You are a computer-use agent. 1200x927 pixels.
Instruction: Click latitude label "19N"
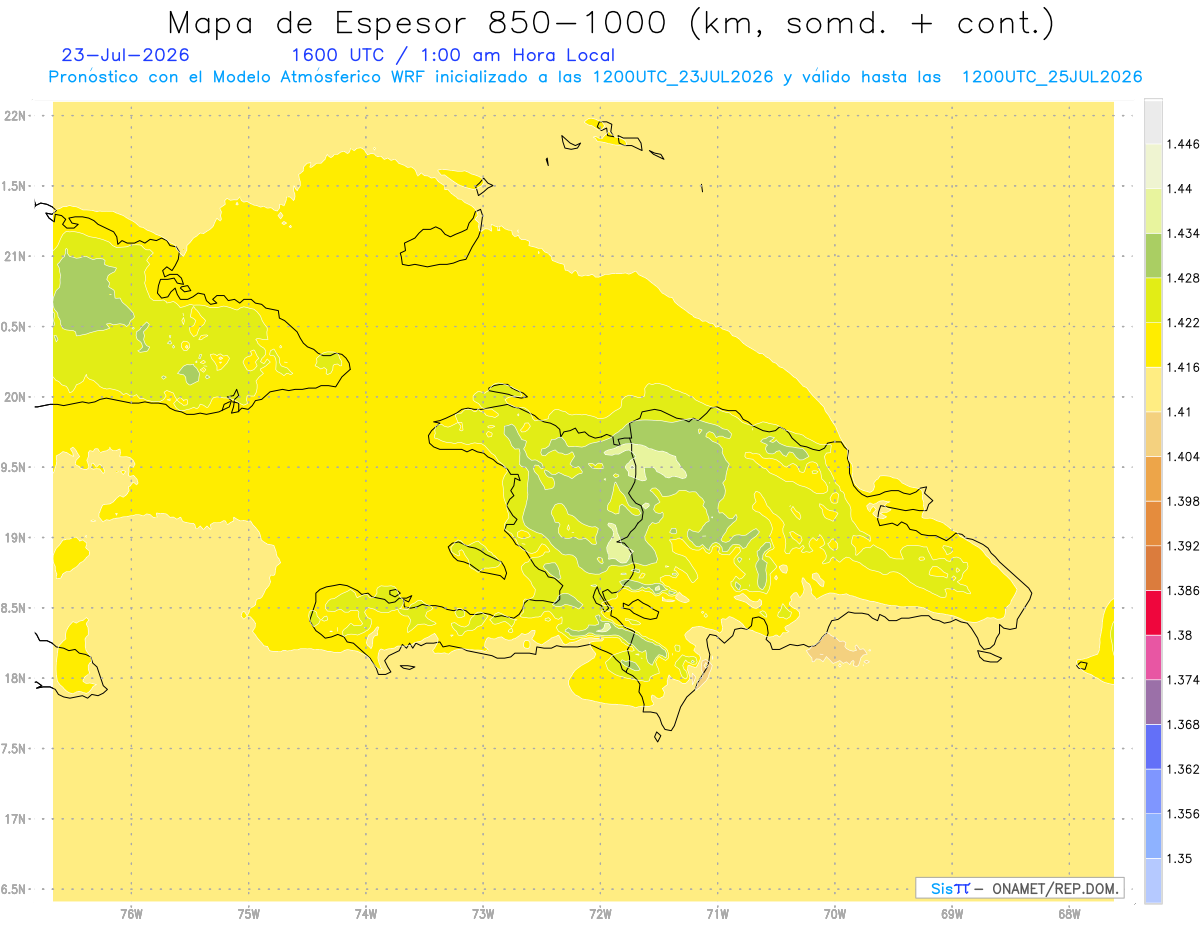pyautogui.click(x=17, y=538)
